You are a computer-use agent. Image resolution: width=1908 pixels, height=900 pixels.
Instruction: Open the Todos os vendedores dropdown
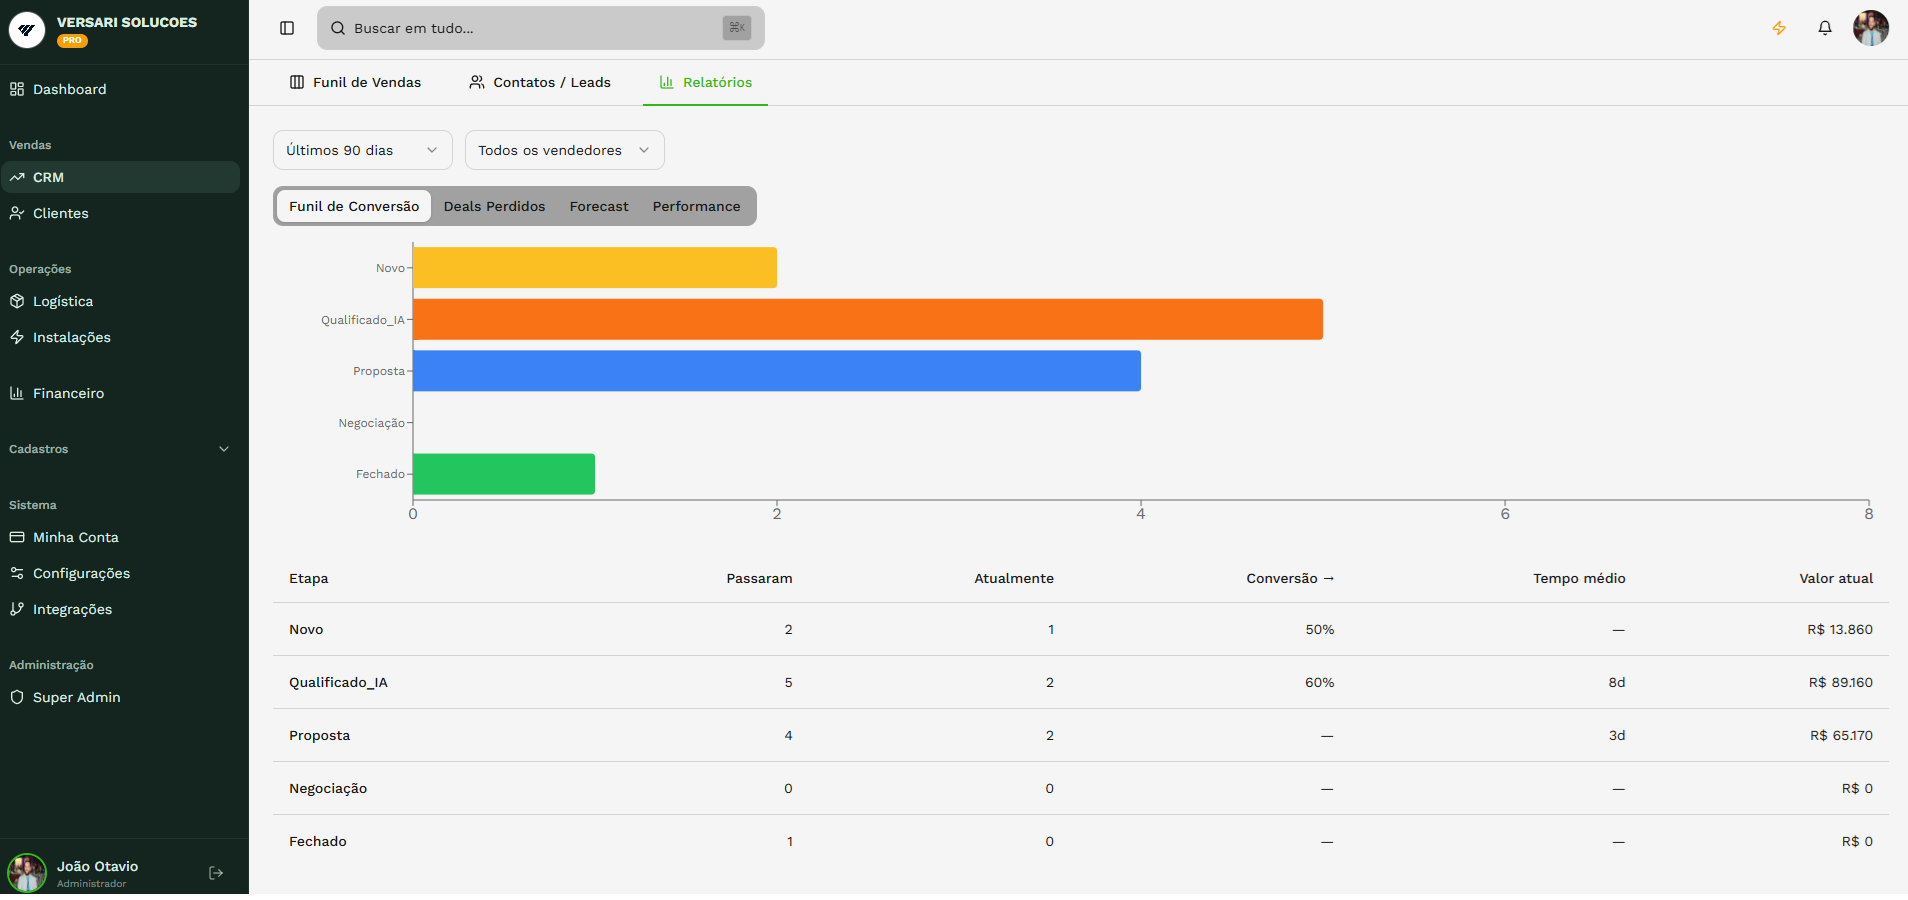point(564,150)
